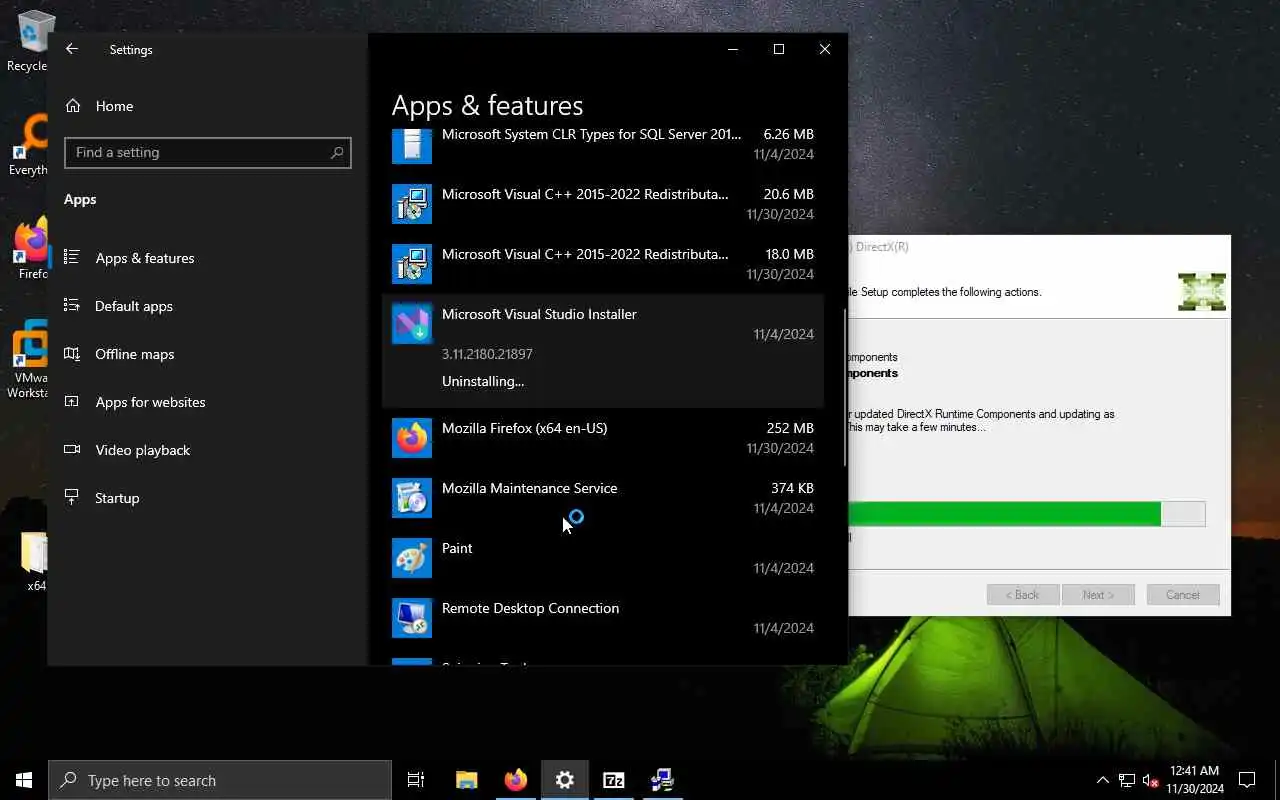This screenshot has height=800, width=1280.
Task: Click Cancel in the DirectX setup window
Action: pos(1183,594)
